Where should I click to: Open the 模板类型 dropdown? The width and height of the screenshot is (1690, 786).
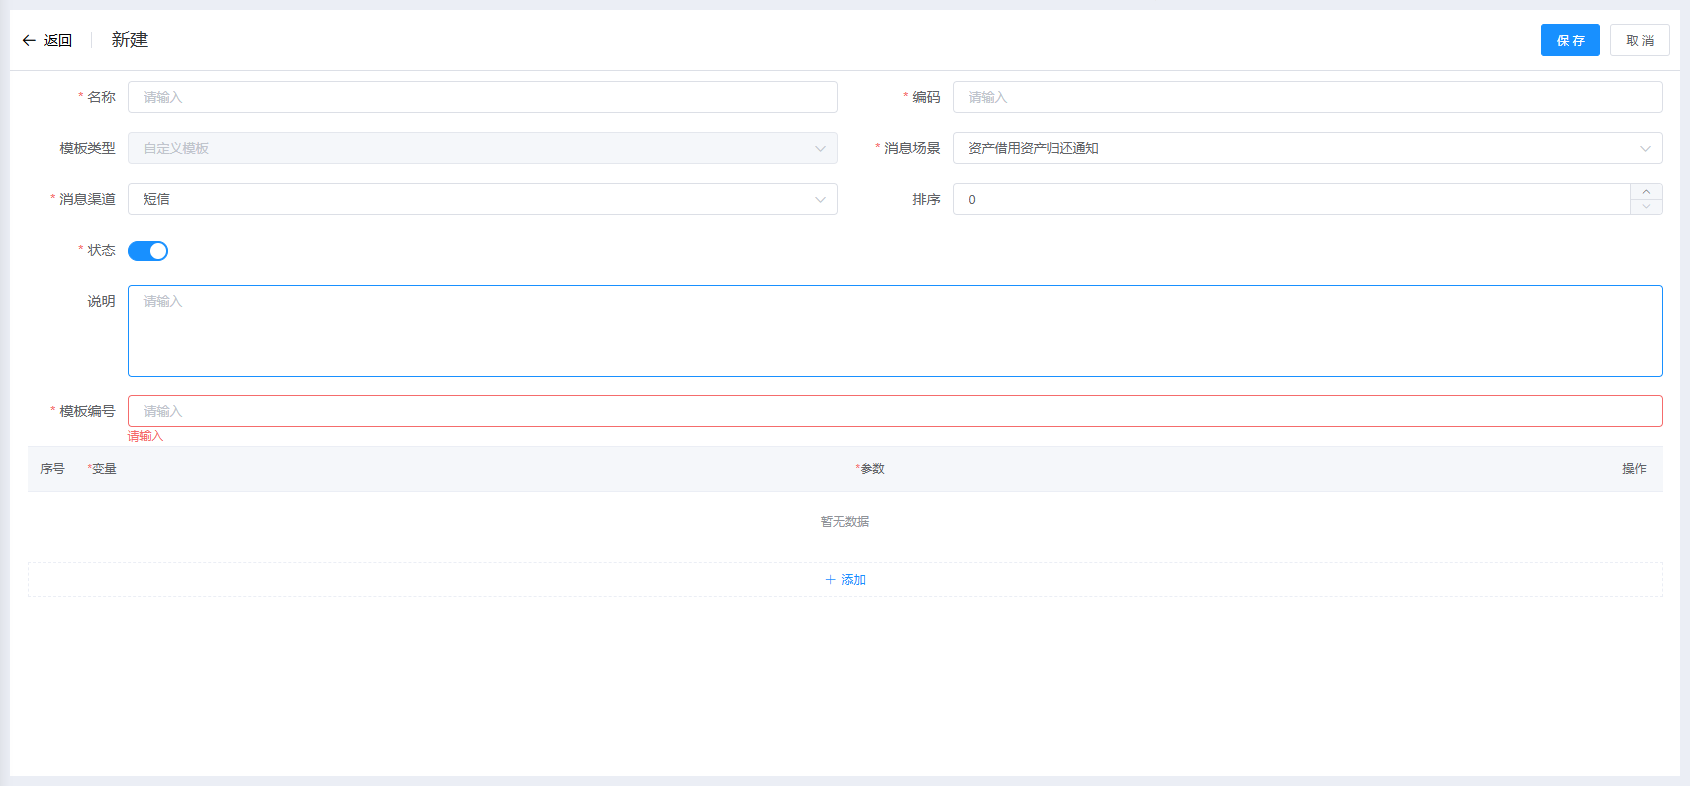[x=482, y=148]
